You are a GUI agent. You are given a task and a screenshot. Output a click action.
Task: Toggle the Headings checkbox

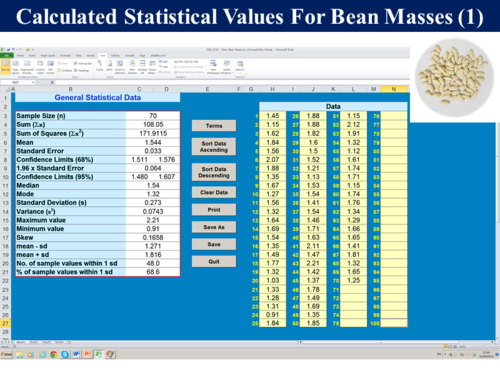tap(75, 70)
